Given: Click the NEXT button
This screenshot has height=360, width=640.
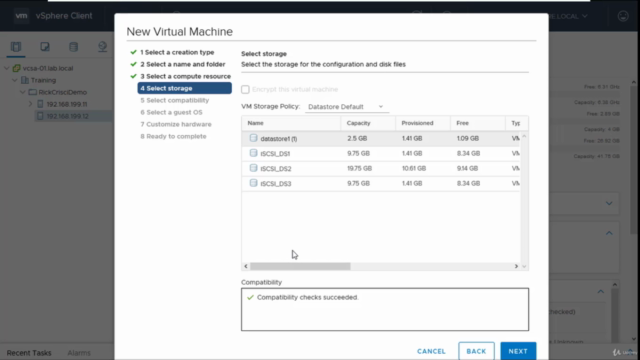Looking at the screenshot, I should click(518, 351).
